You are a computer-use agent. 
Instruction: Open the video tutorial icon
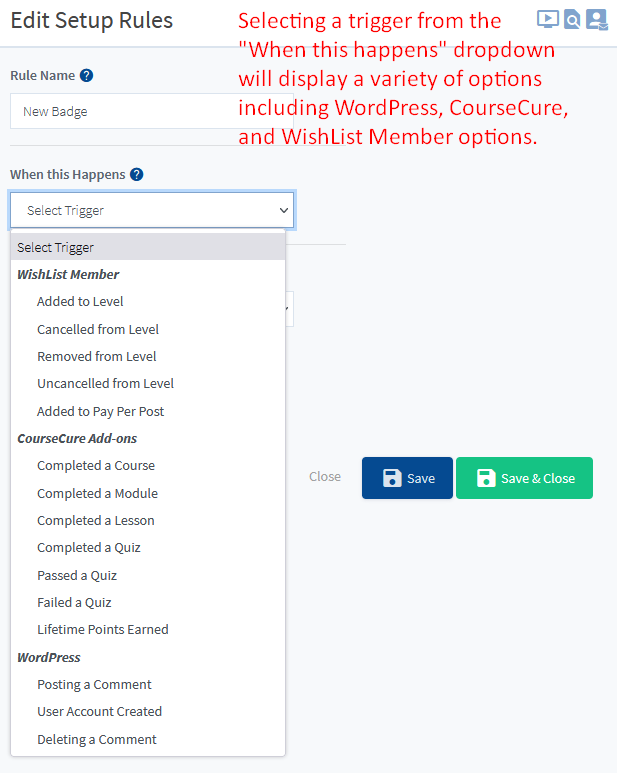pos(548,19)
